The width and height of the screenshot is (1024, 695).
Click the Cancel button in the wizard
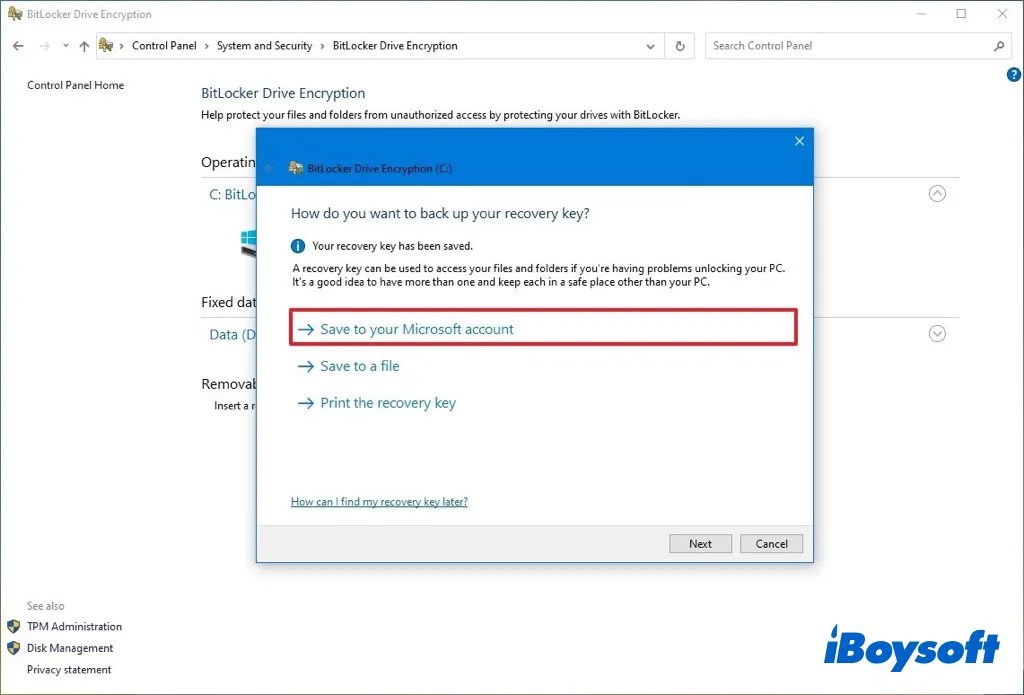[x=771, y=543]
